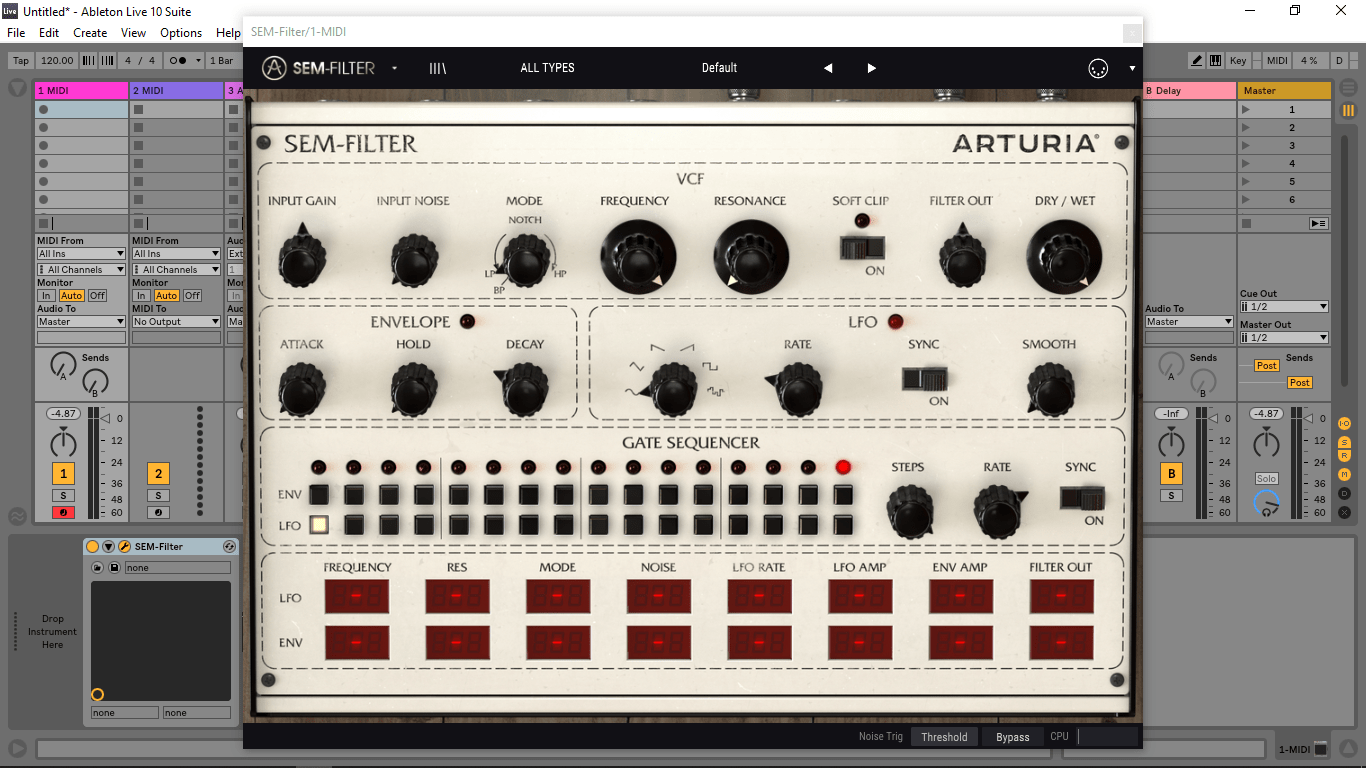Screen dimensions: 1366x768
Task: Click the Arturia SEM-Filter logo
Action: pyautogui.click(x=319, y=68)
